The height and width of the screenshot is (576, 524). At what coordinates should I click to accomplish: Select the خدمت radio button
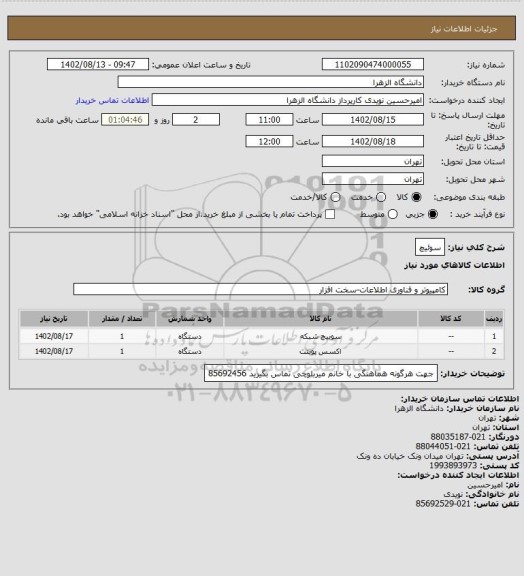tap(381, 197)
